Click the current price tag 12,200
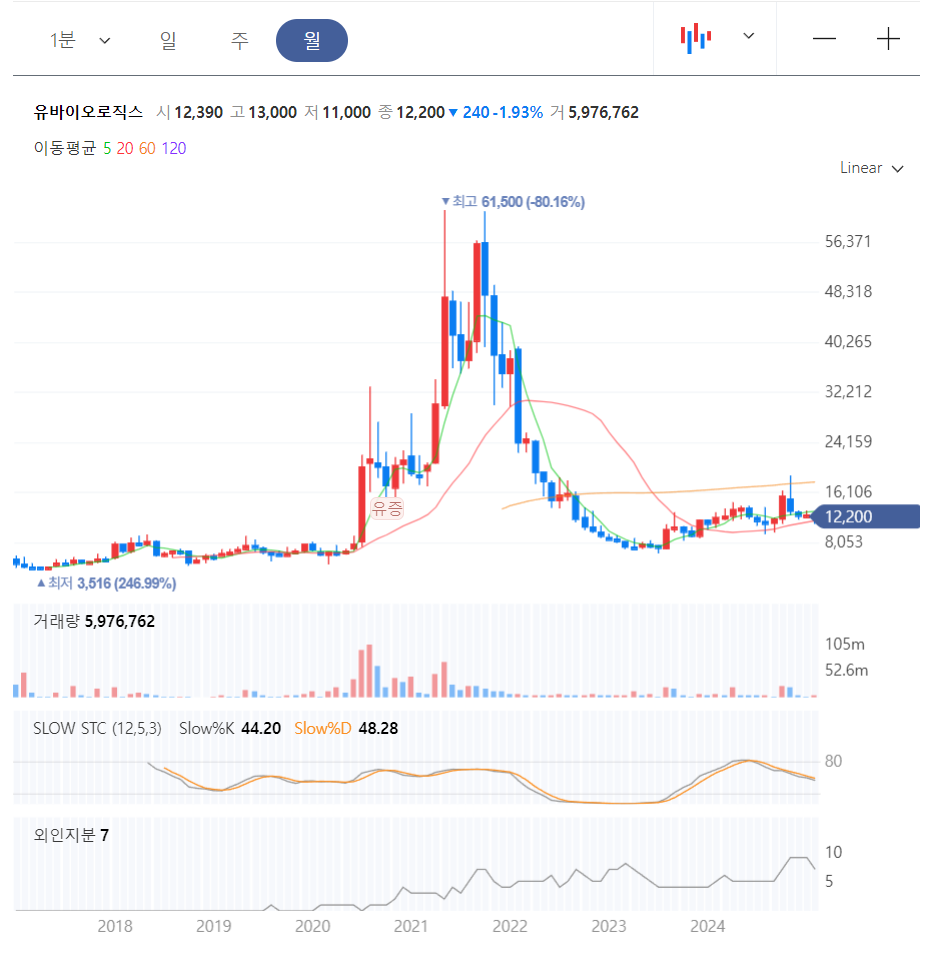Viewport: 938px width, 957px height. (867, 516)
